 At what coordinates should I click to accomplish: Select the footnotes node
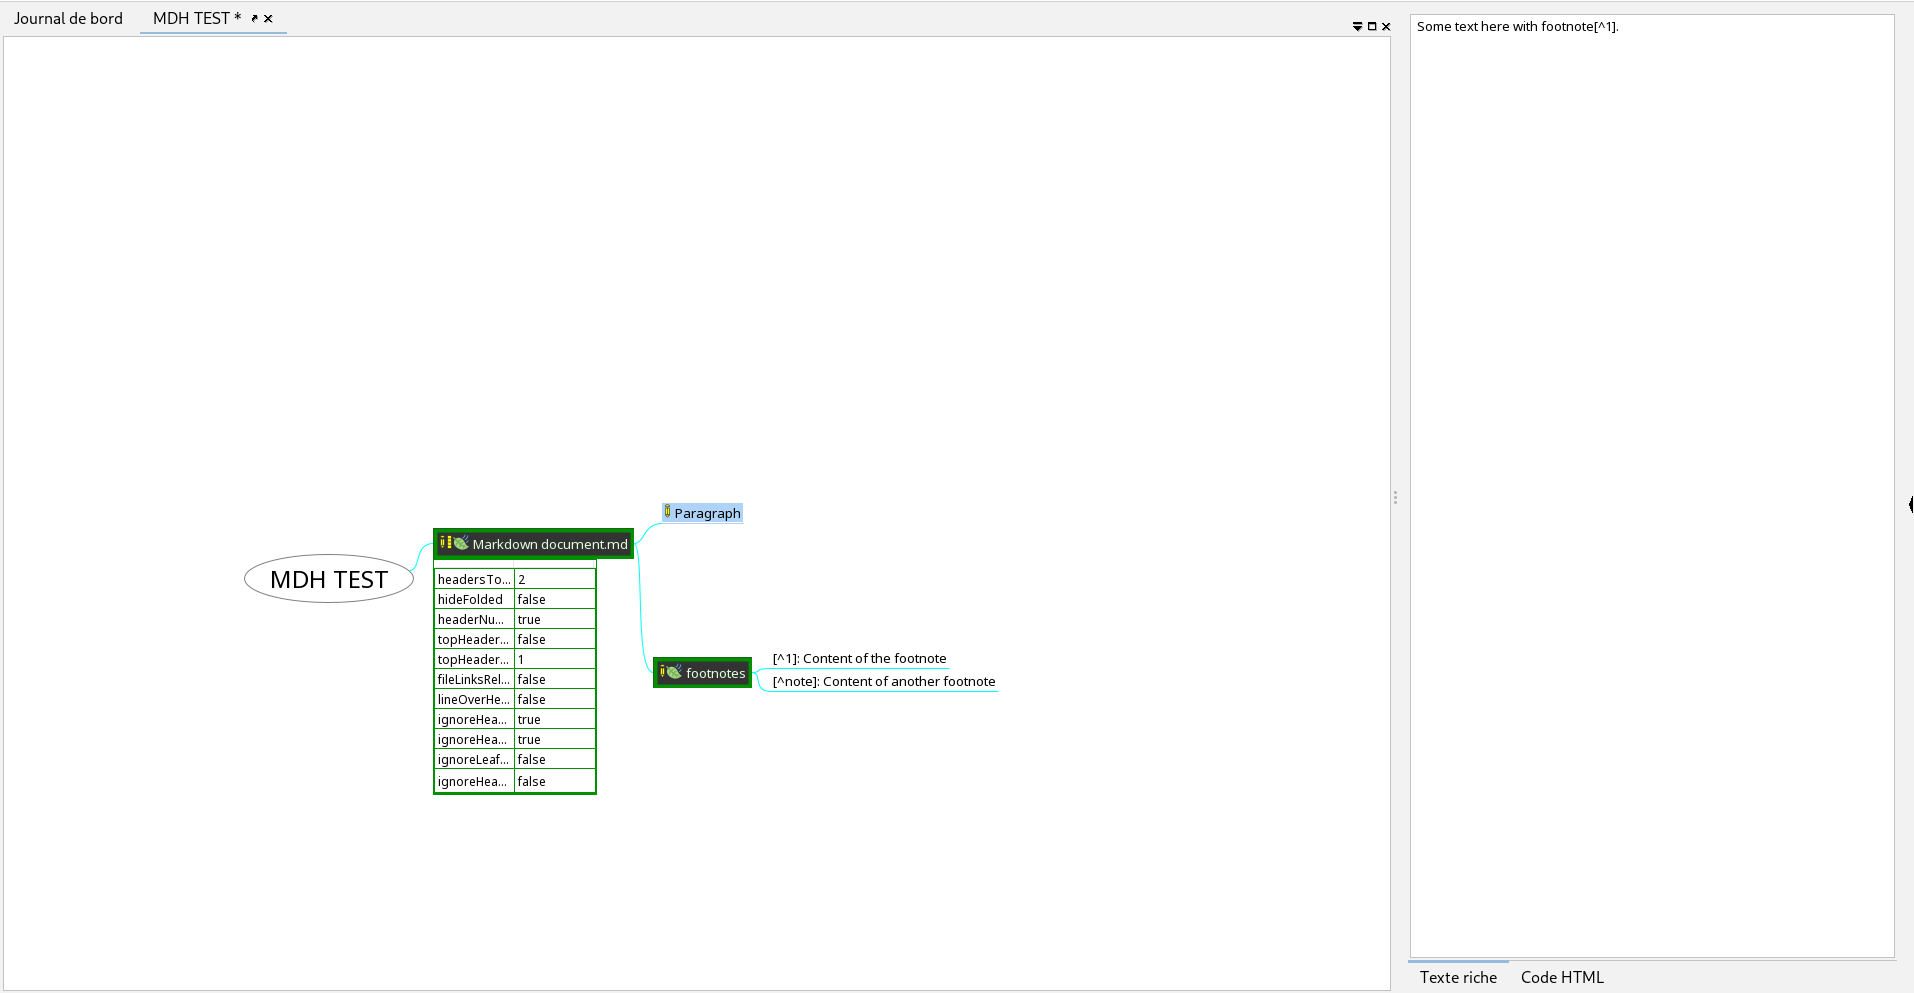coord(702,673)
